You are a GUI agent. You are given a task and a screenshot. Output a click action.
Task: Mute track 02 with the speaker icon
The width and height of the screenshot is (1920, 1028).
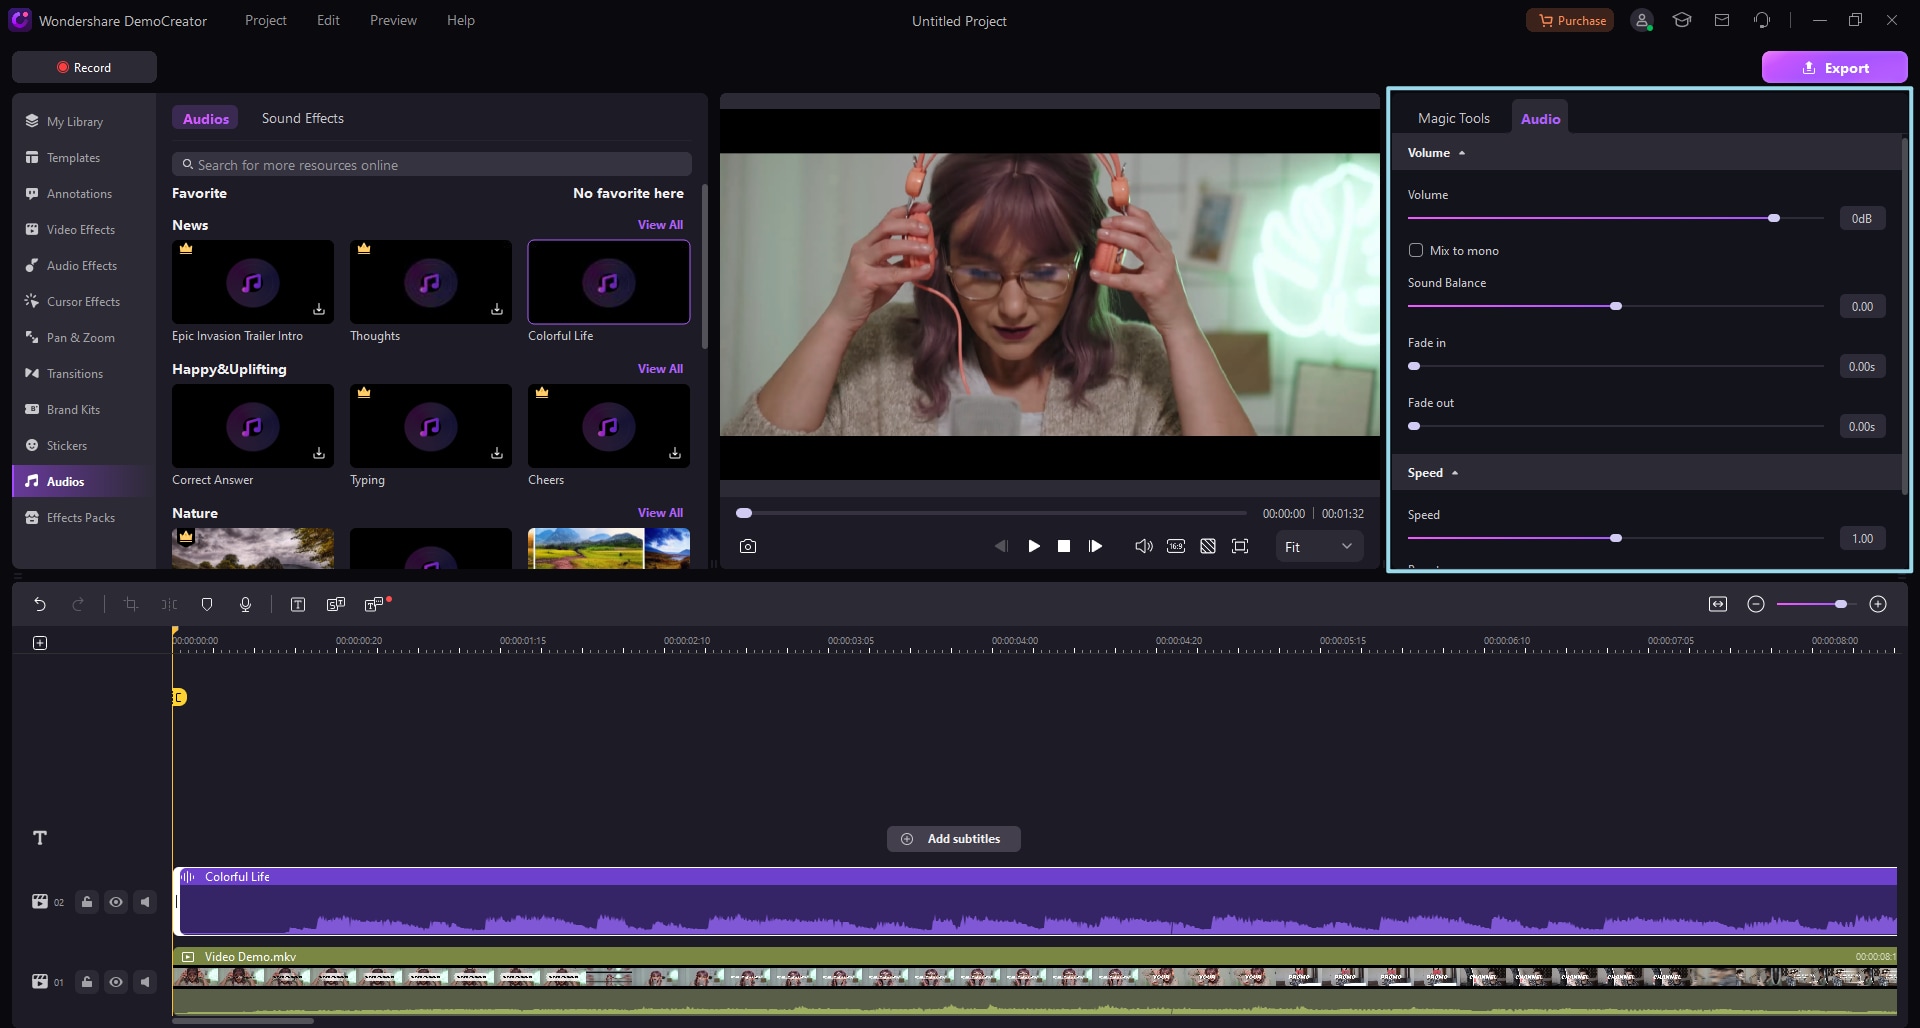(145, 902)
